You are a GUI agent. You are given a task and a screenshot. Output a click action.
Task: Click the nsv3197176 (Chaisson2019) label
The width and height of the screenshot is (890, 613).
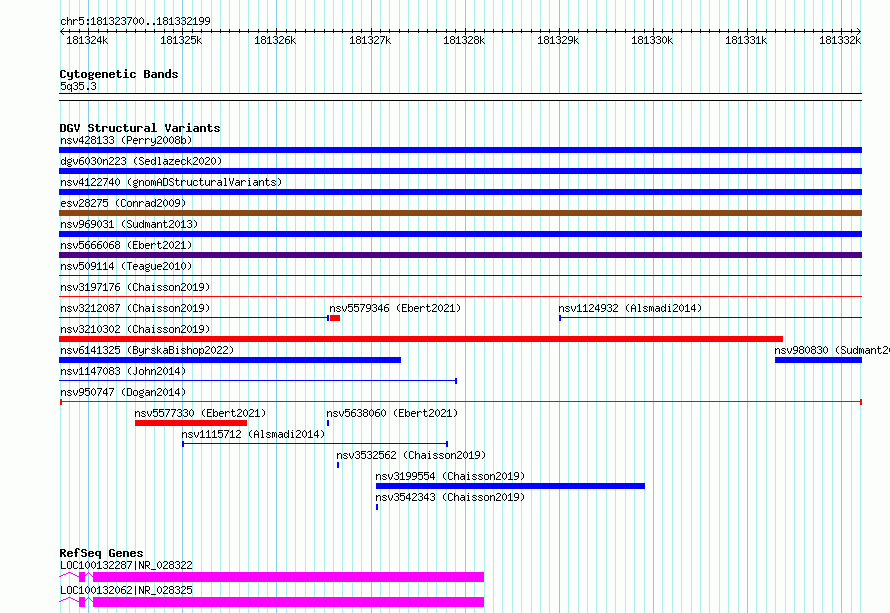coord(135,287)
